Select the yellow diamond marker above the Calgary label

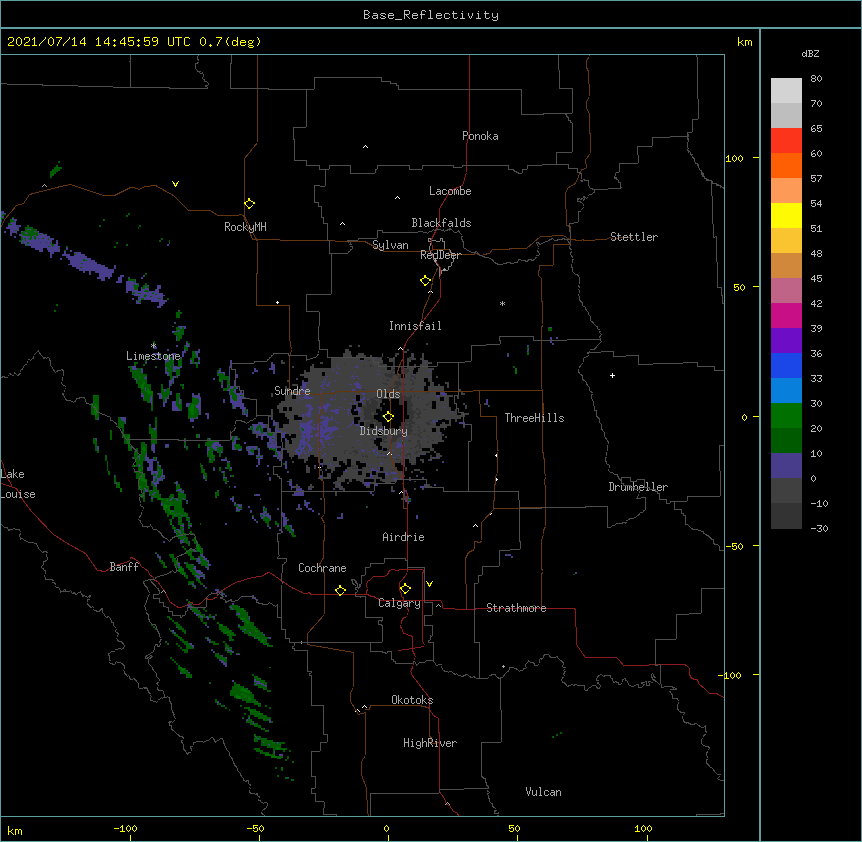point(405,589)
